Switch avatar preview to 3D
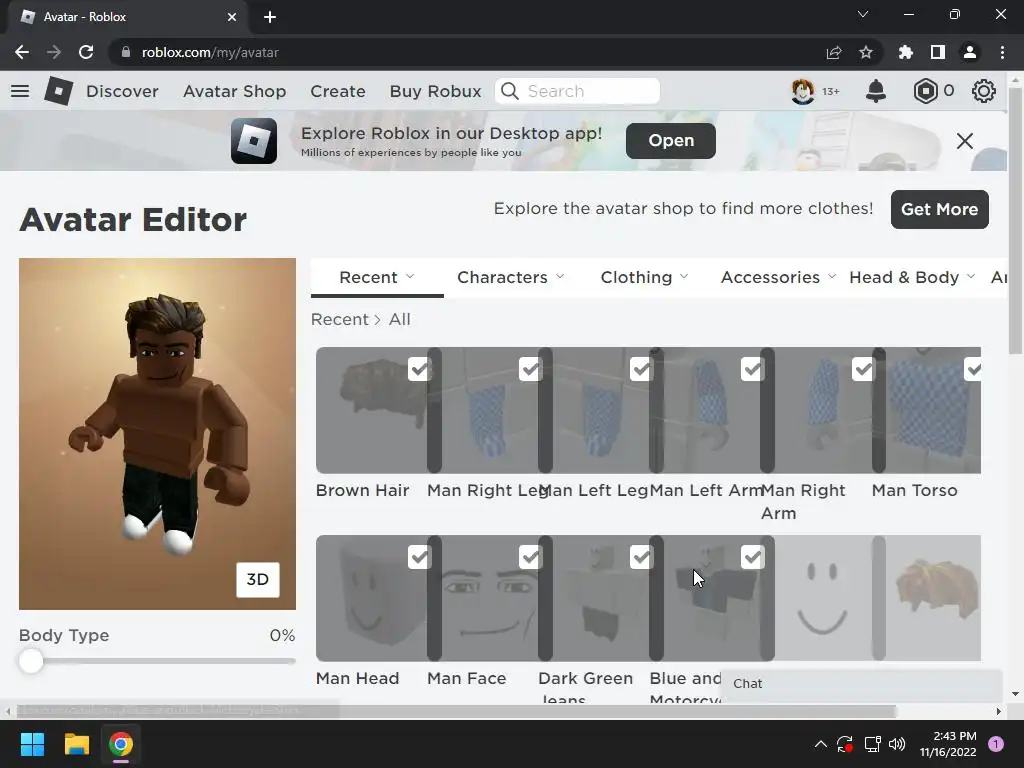 pos(257,579)
